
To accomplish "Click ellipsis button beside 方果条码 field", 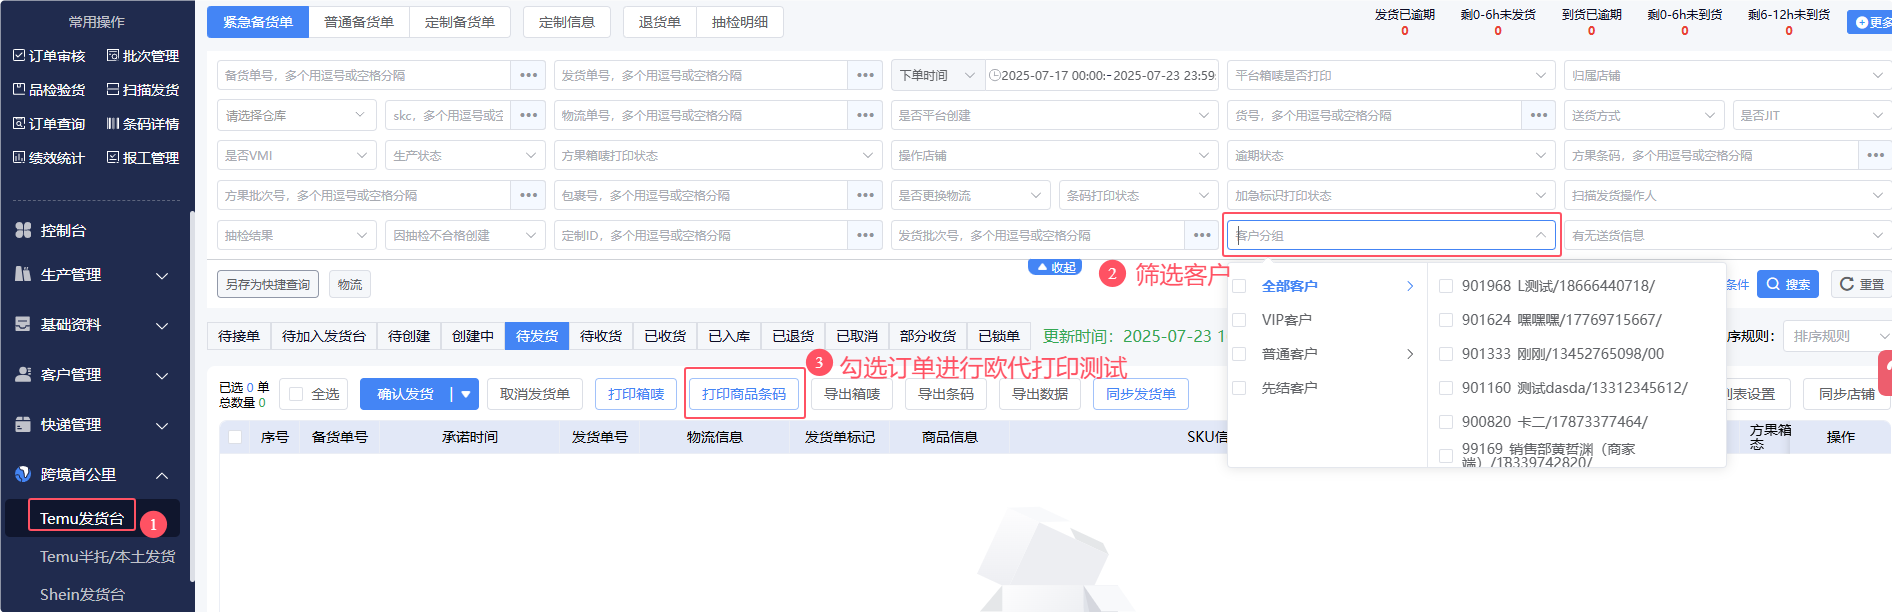I will pos(1875,155).
